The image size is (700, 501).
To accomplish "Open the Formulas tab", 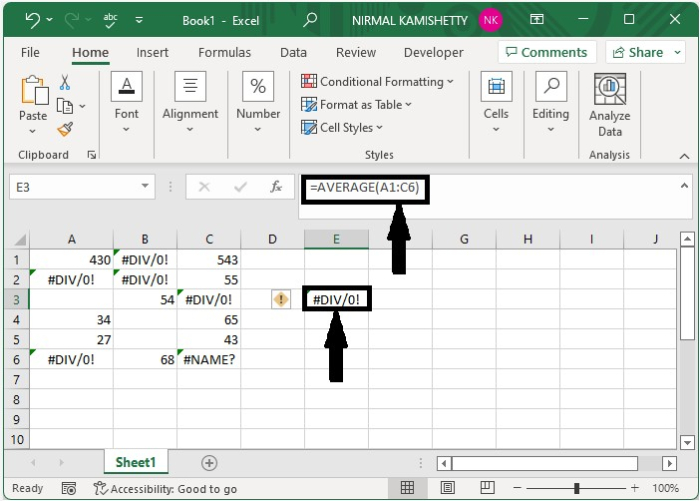I will [225, 53].
